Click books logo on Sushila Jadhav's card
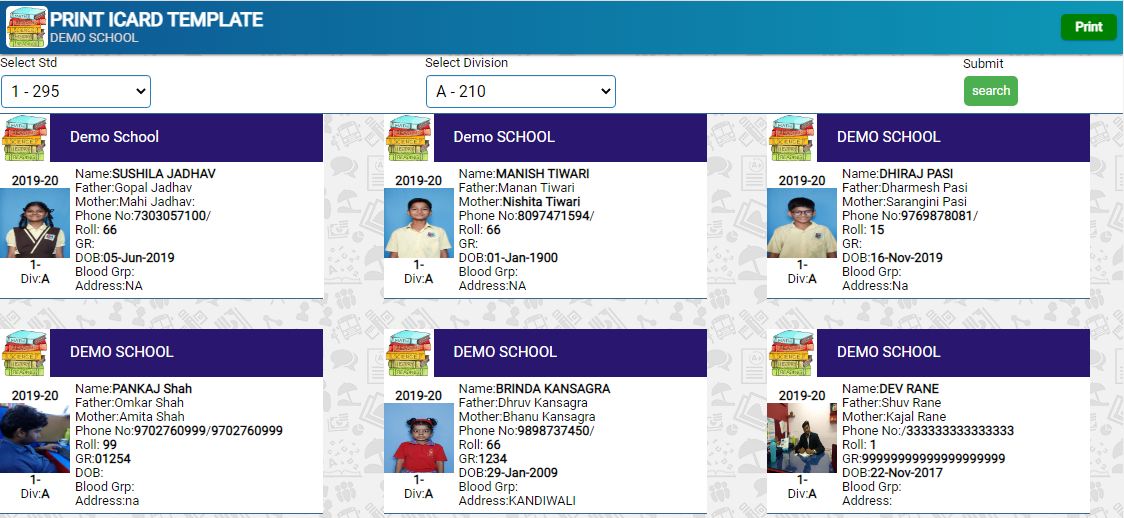Screen dimensions: 1124x518 (x=25, y=138)
